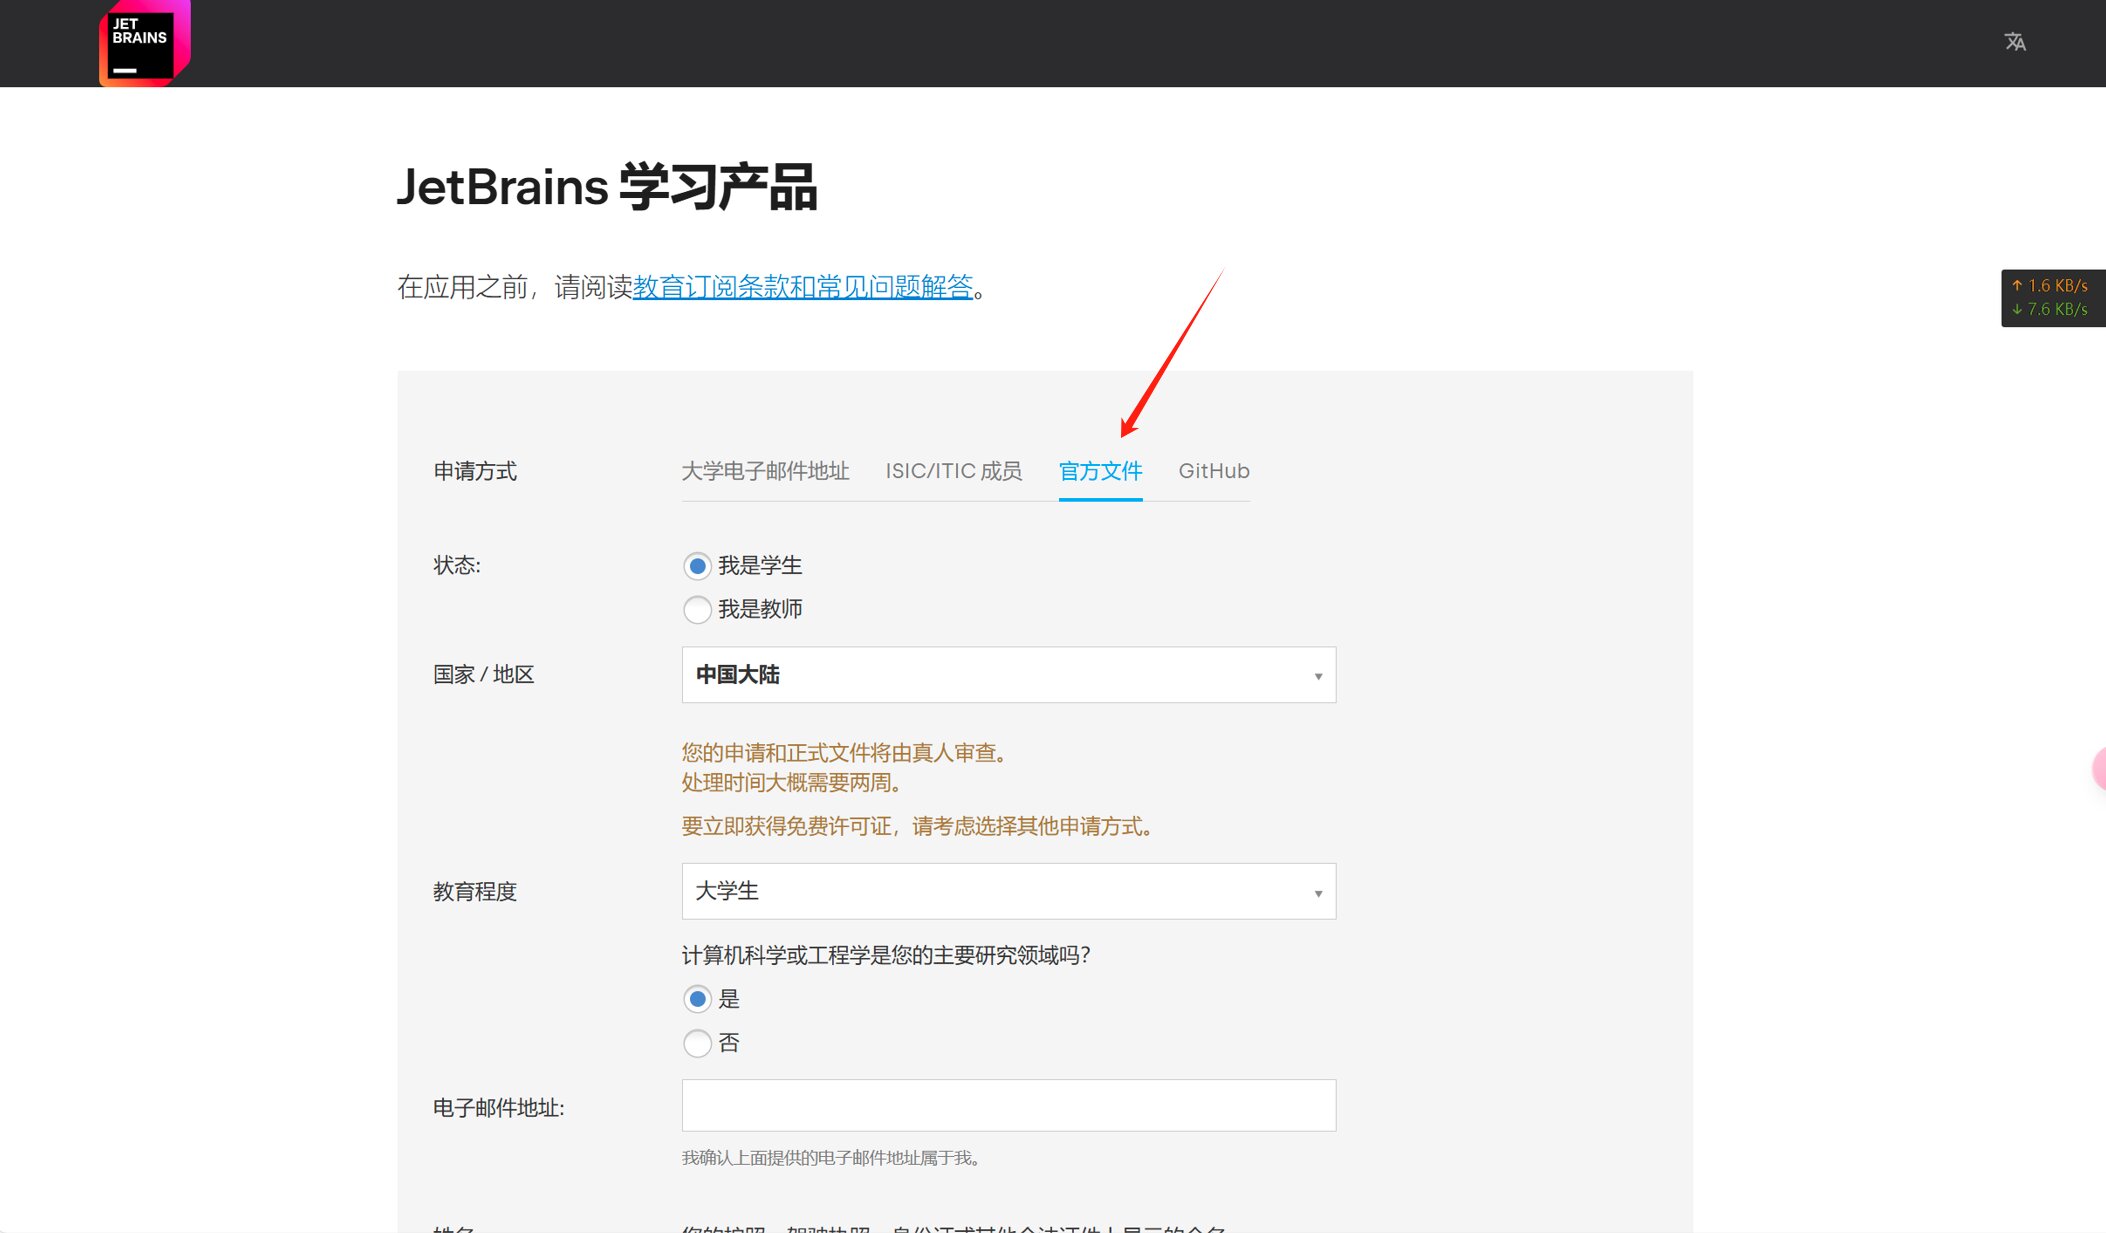Switch to the 大学电子邮件地址 tab

click(x=765, y=471)
